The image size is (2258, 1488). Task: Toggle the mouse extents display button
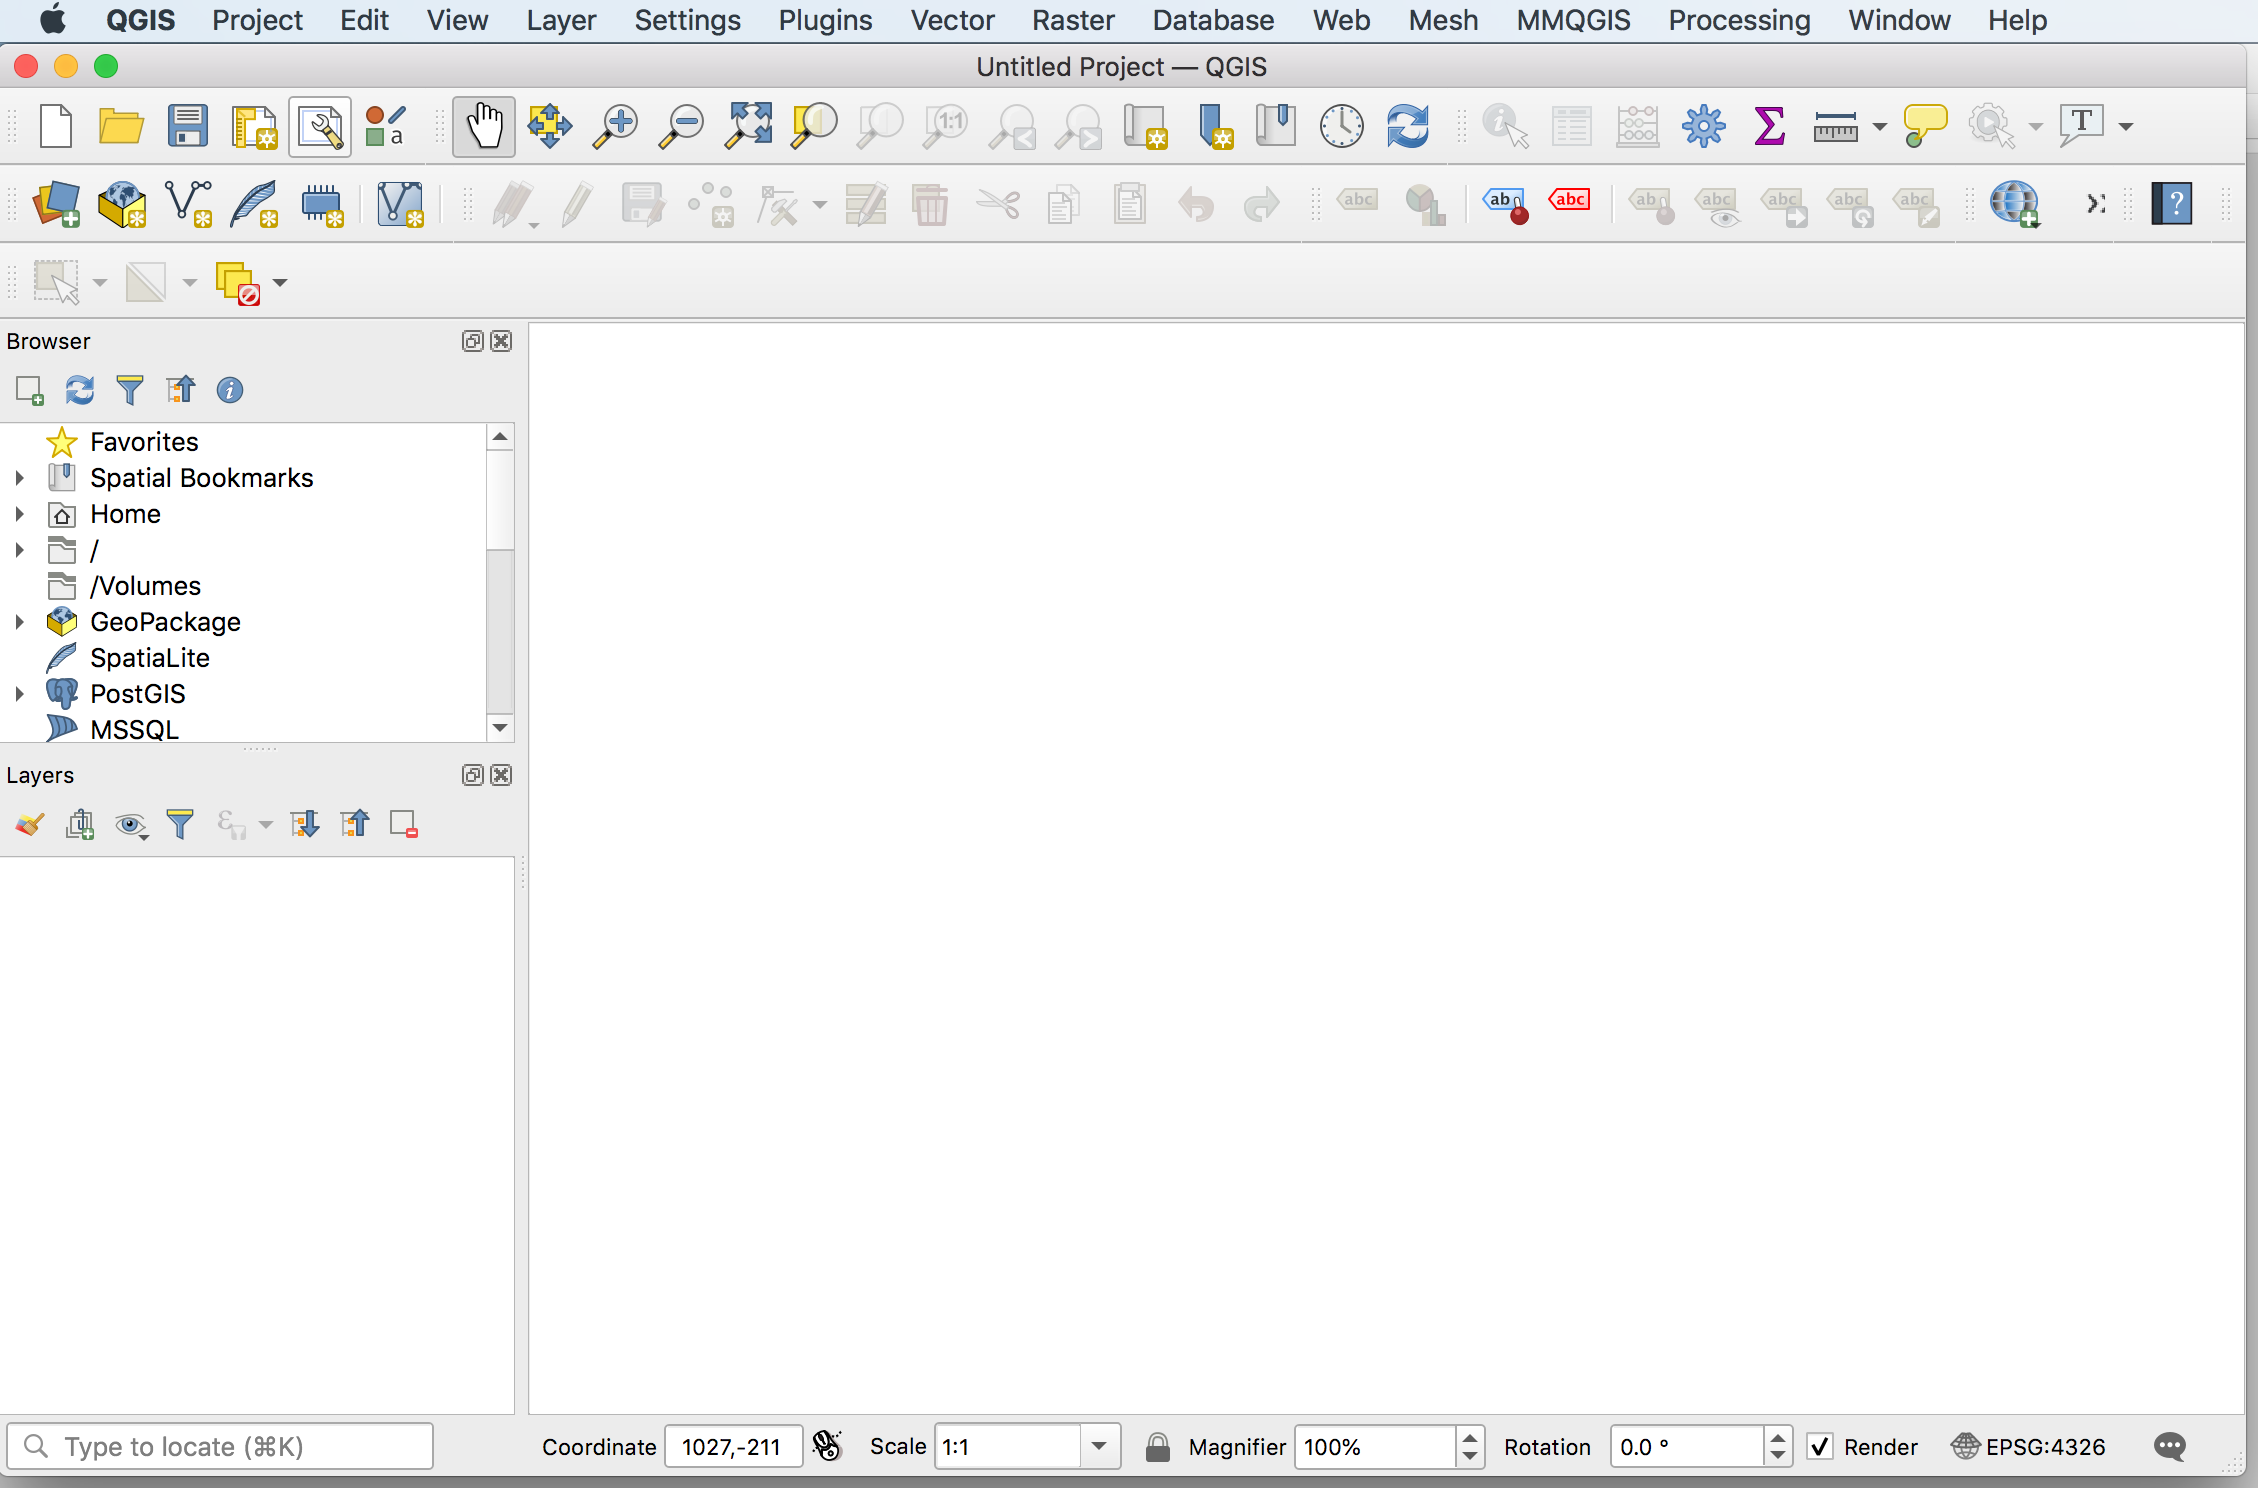[827, 1446]
